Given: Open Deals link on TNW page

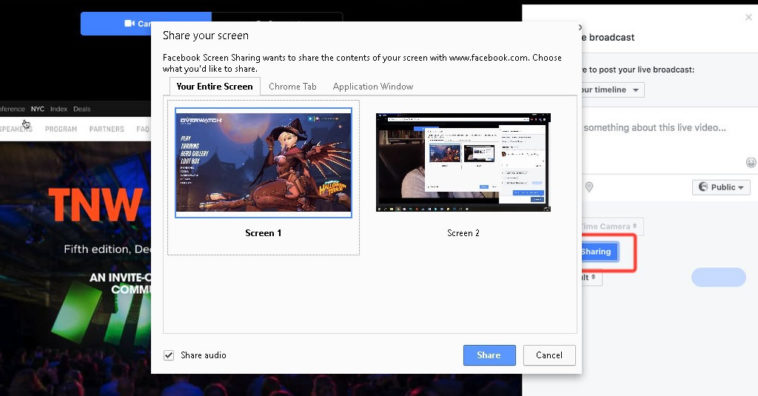Looking at the screenshot, I should pos(82,109).
